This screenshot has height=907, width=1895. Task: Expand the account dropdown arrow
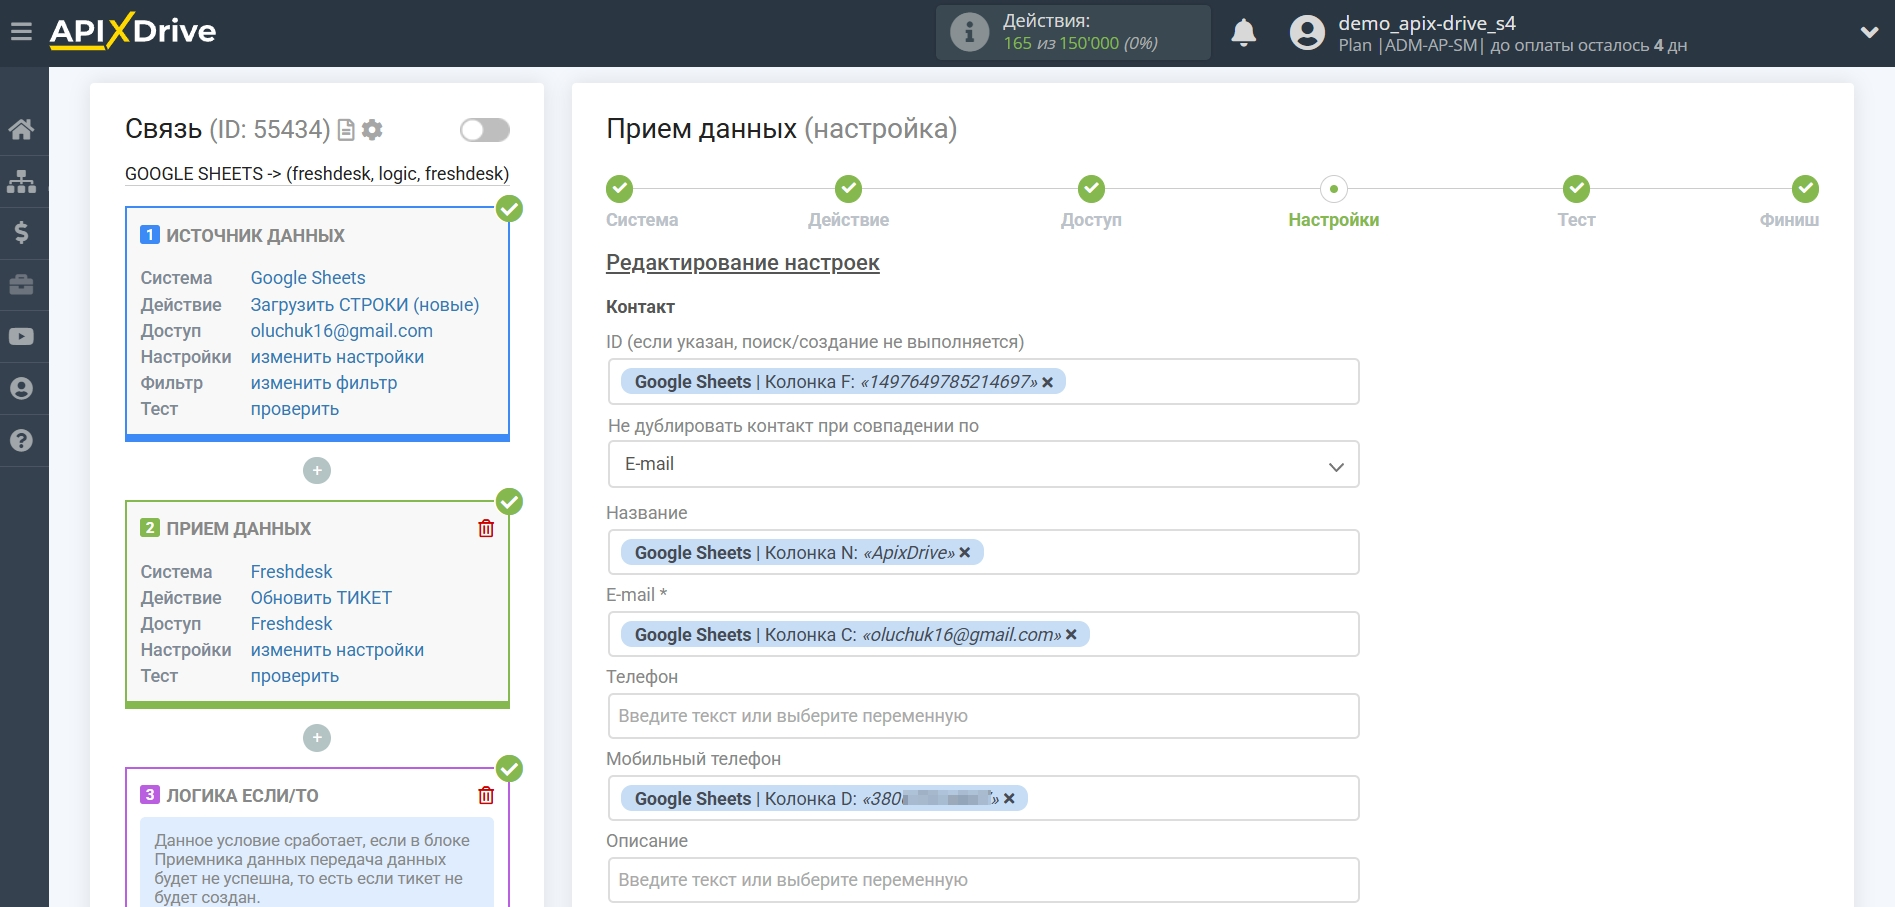click(1868, 32)
